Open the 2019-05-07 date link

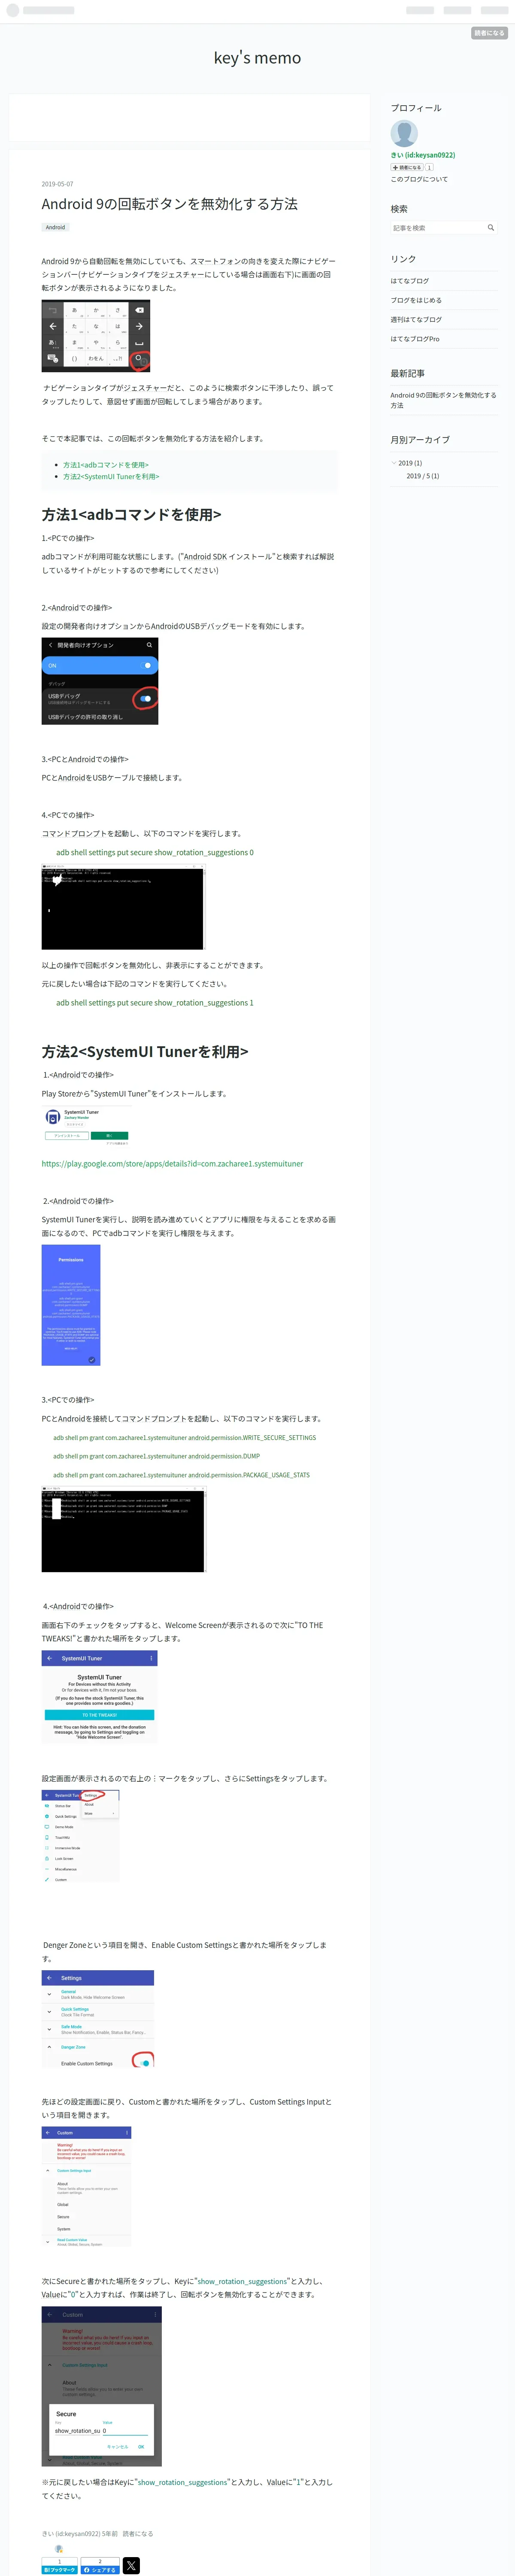[x=57, y=184]
